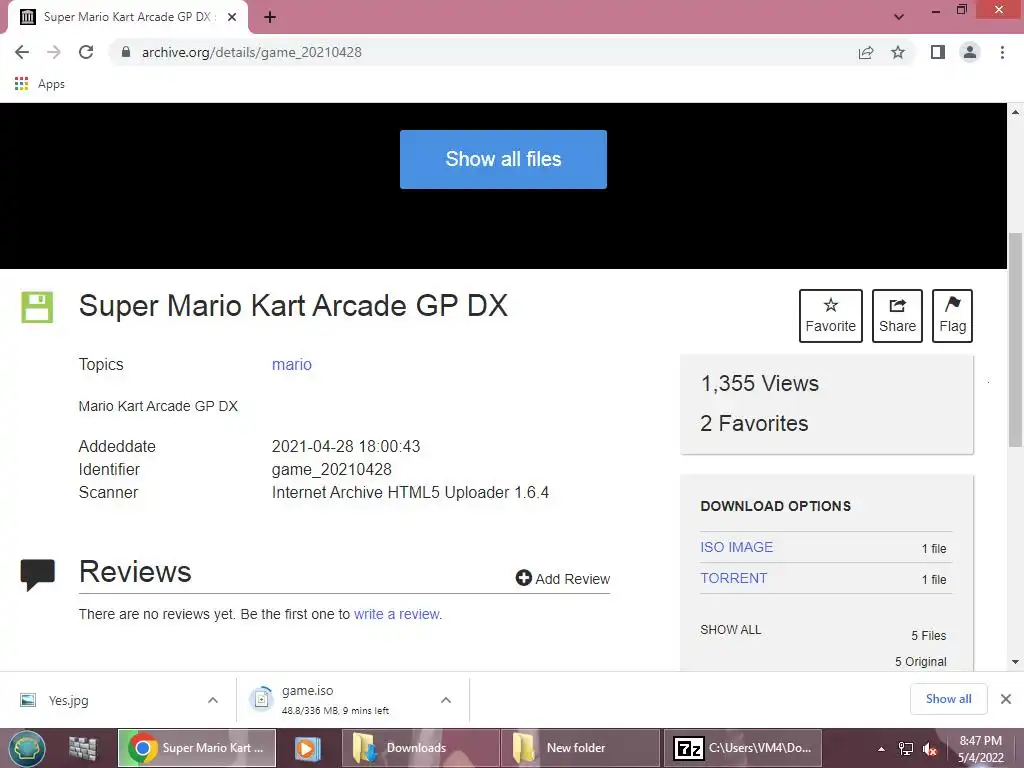Click the green floppy disk software icon
The image size is (1024, 768).
coord(37,307)
